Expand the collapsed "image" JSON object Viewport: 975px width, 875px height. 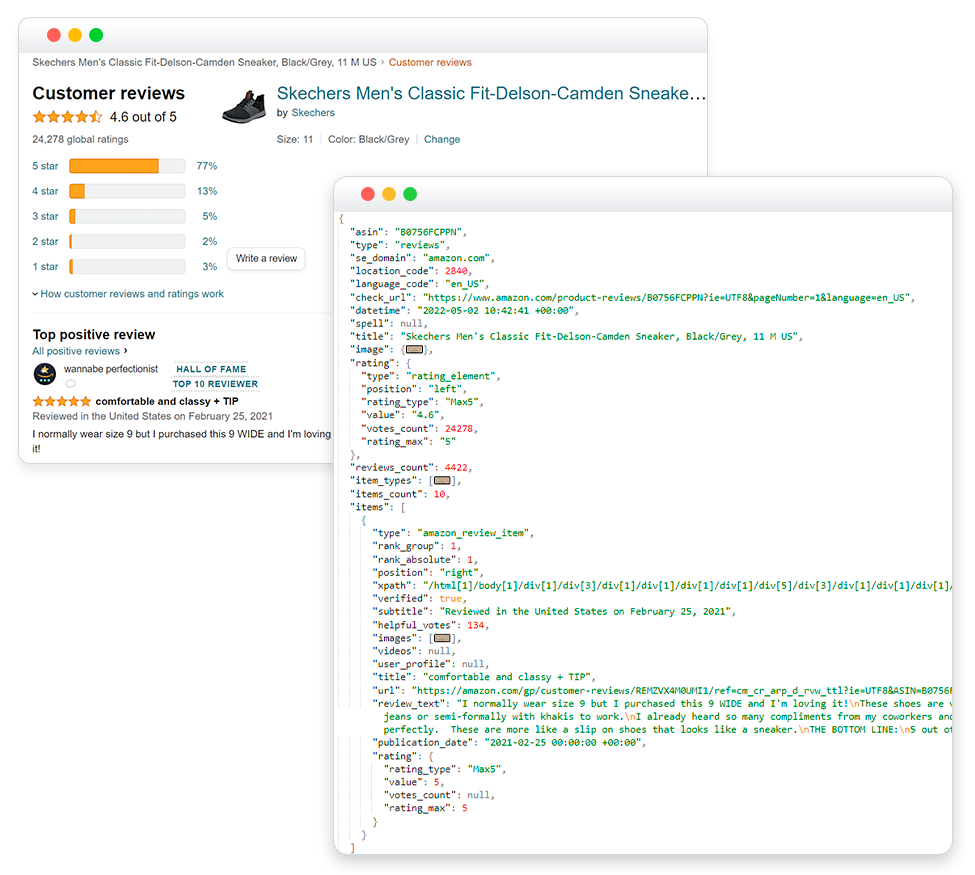[x=414, y=350]
